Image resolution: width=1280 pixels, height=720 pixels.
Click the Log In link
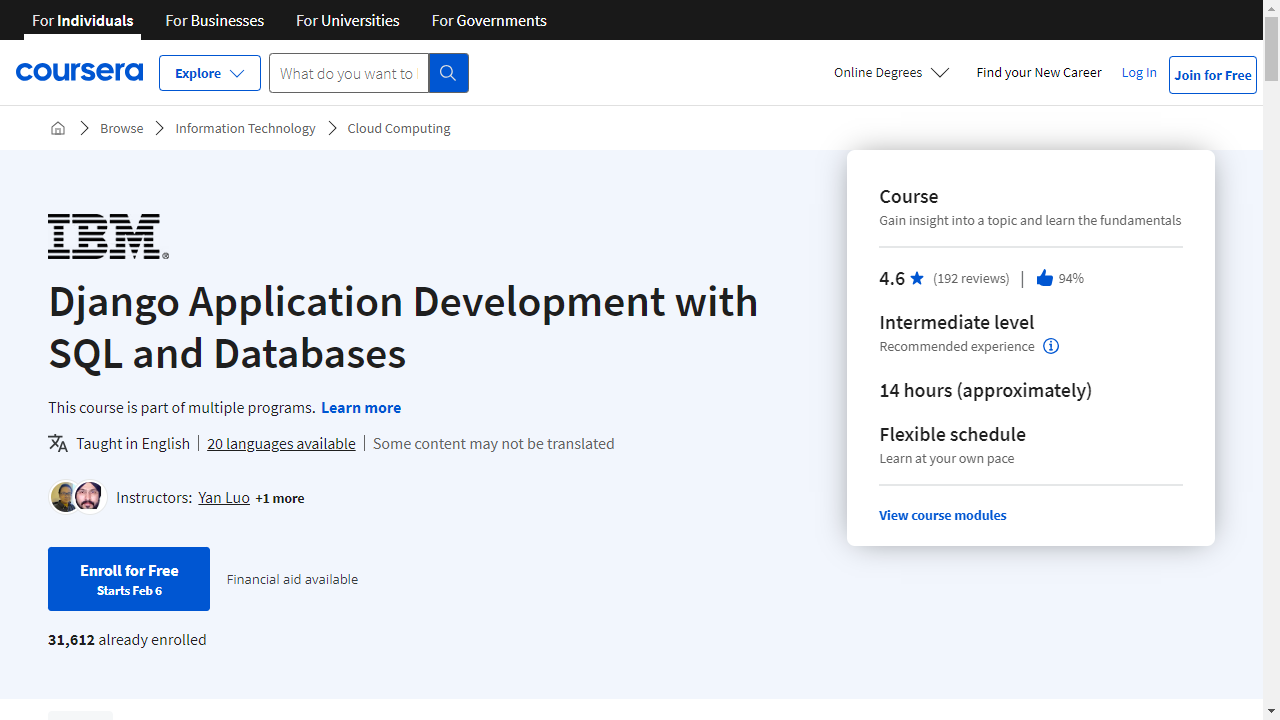coord(1139,72)
